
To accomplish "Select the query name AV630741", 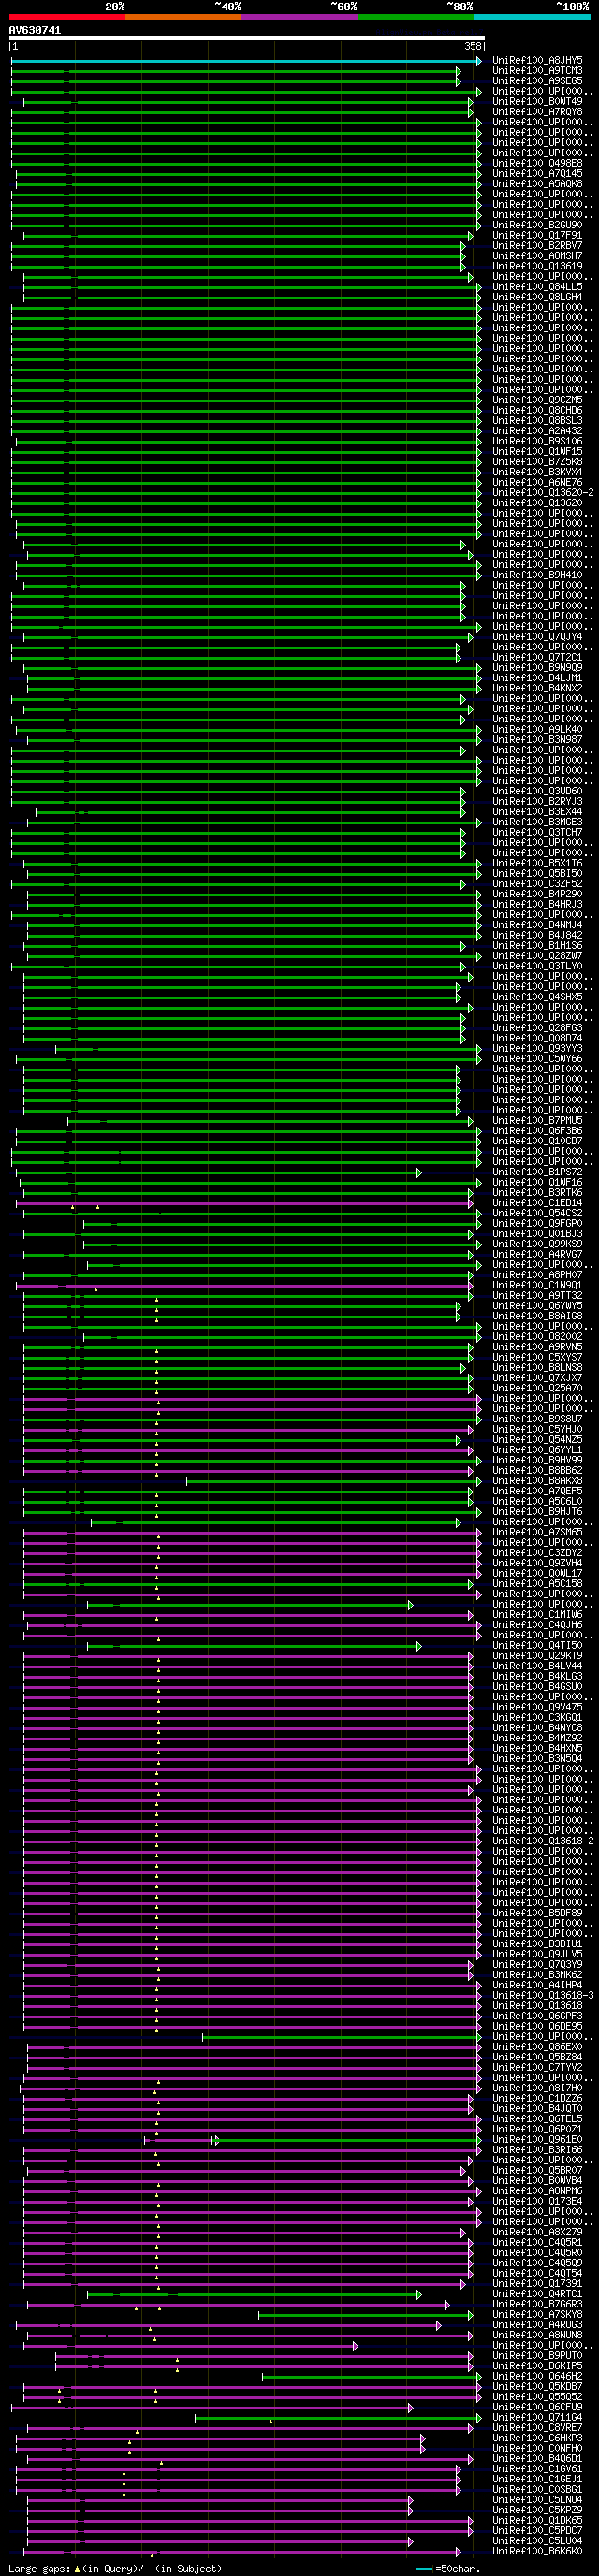I will coord(35,30).
